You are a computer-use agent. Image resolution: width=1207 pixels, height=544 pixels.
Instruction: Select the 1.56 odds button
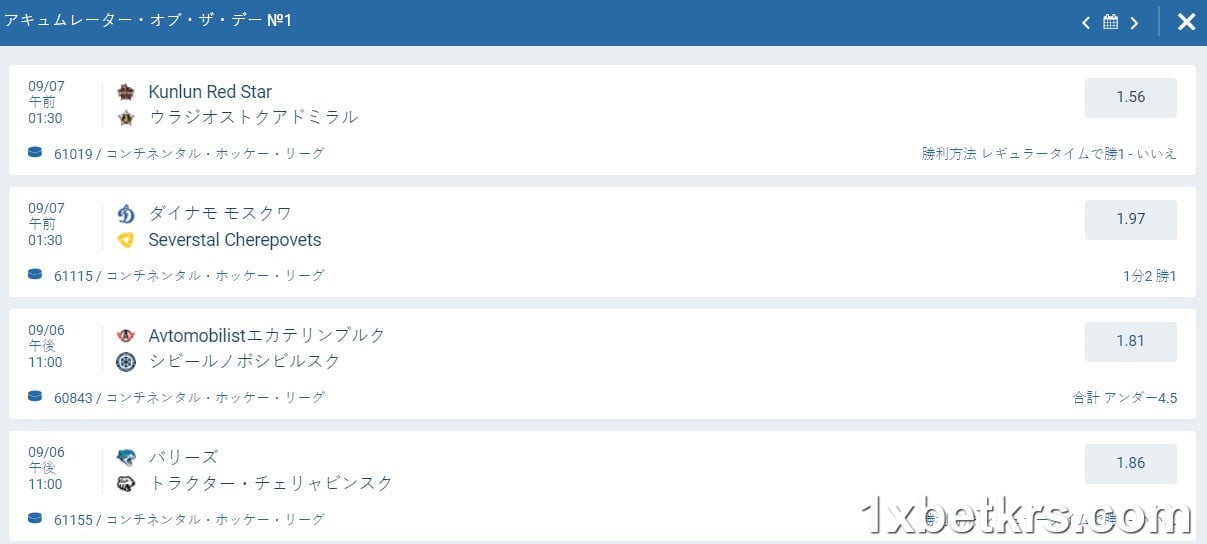(1130, 97)
